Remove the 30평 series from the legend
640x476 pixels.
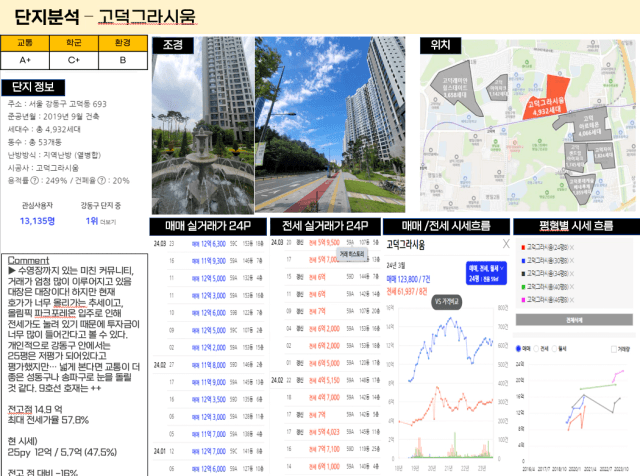572,260
